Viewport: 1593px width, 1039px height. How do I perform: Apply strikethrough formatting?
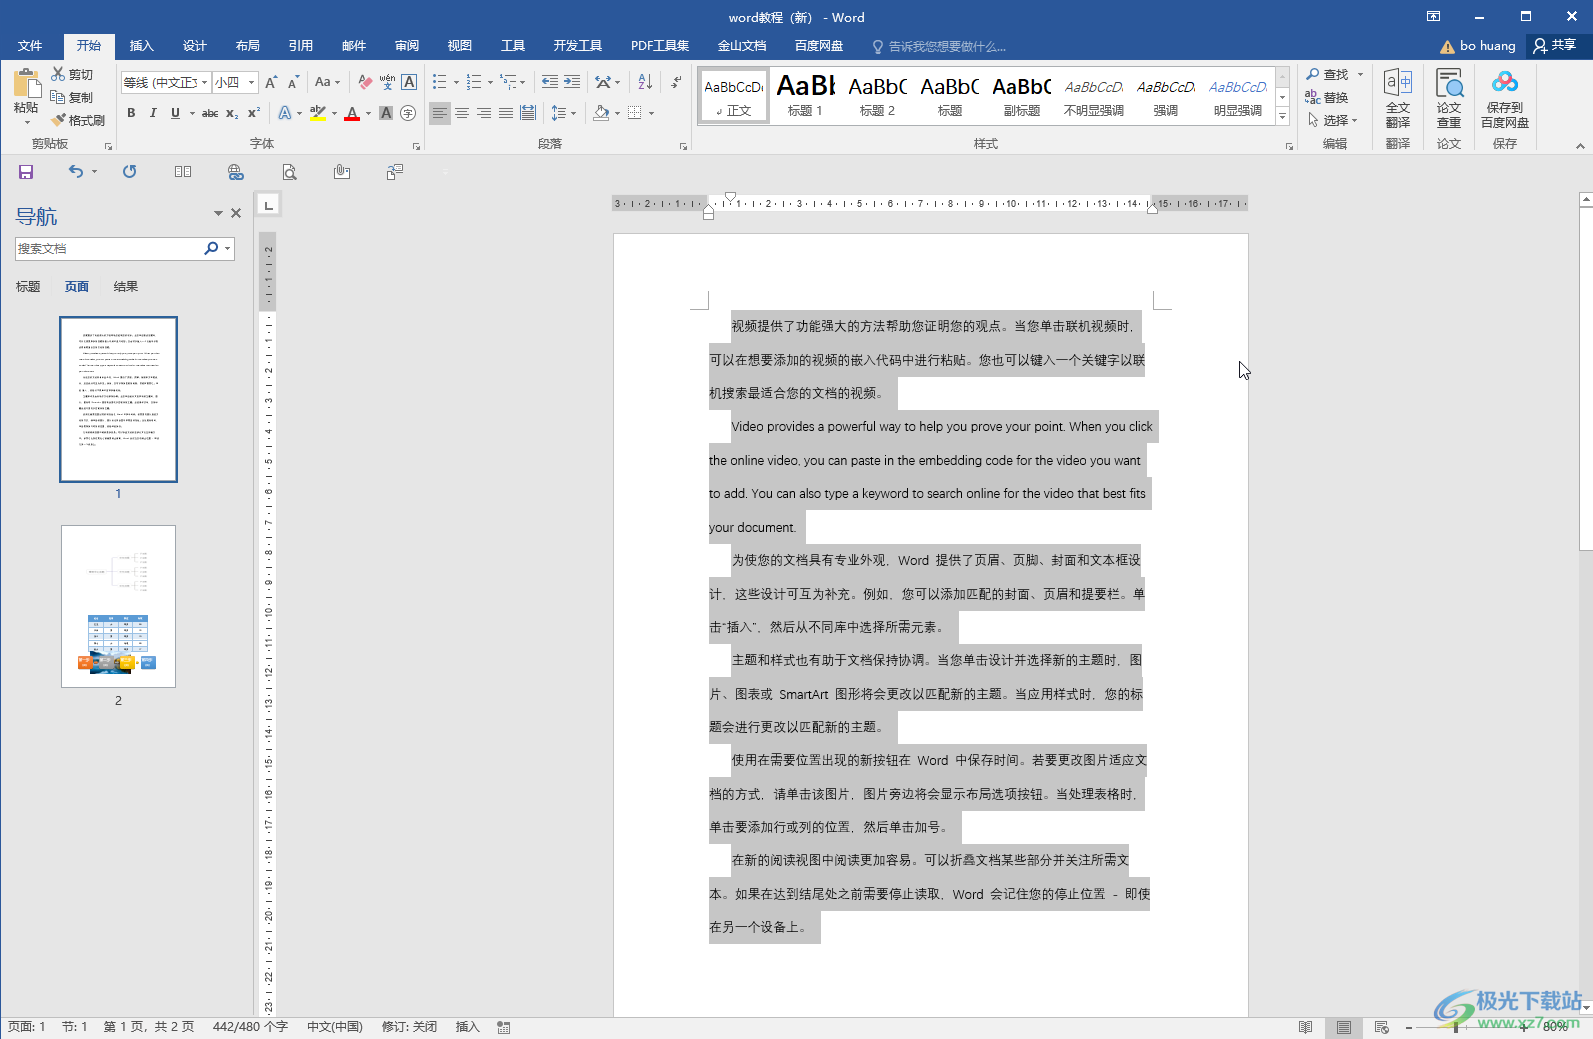(210, 113)
